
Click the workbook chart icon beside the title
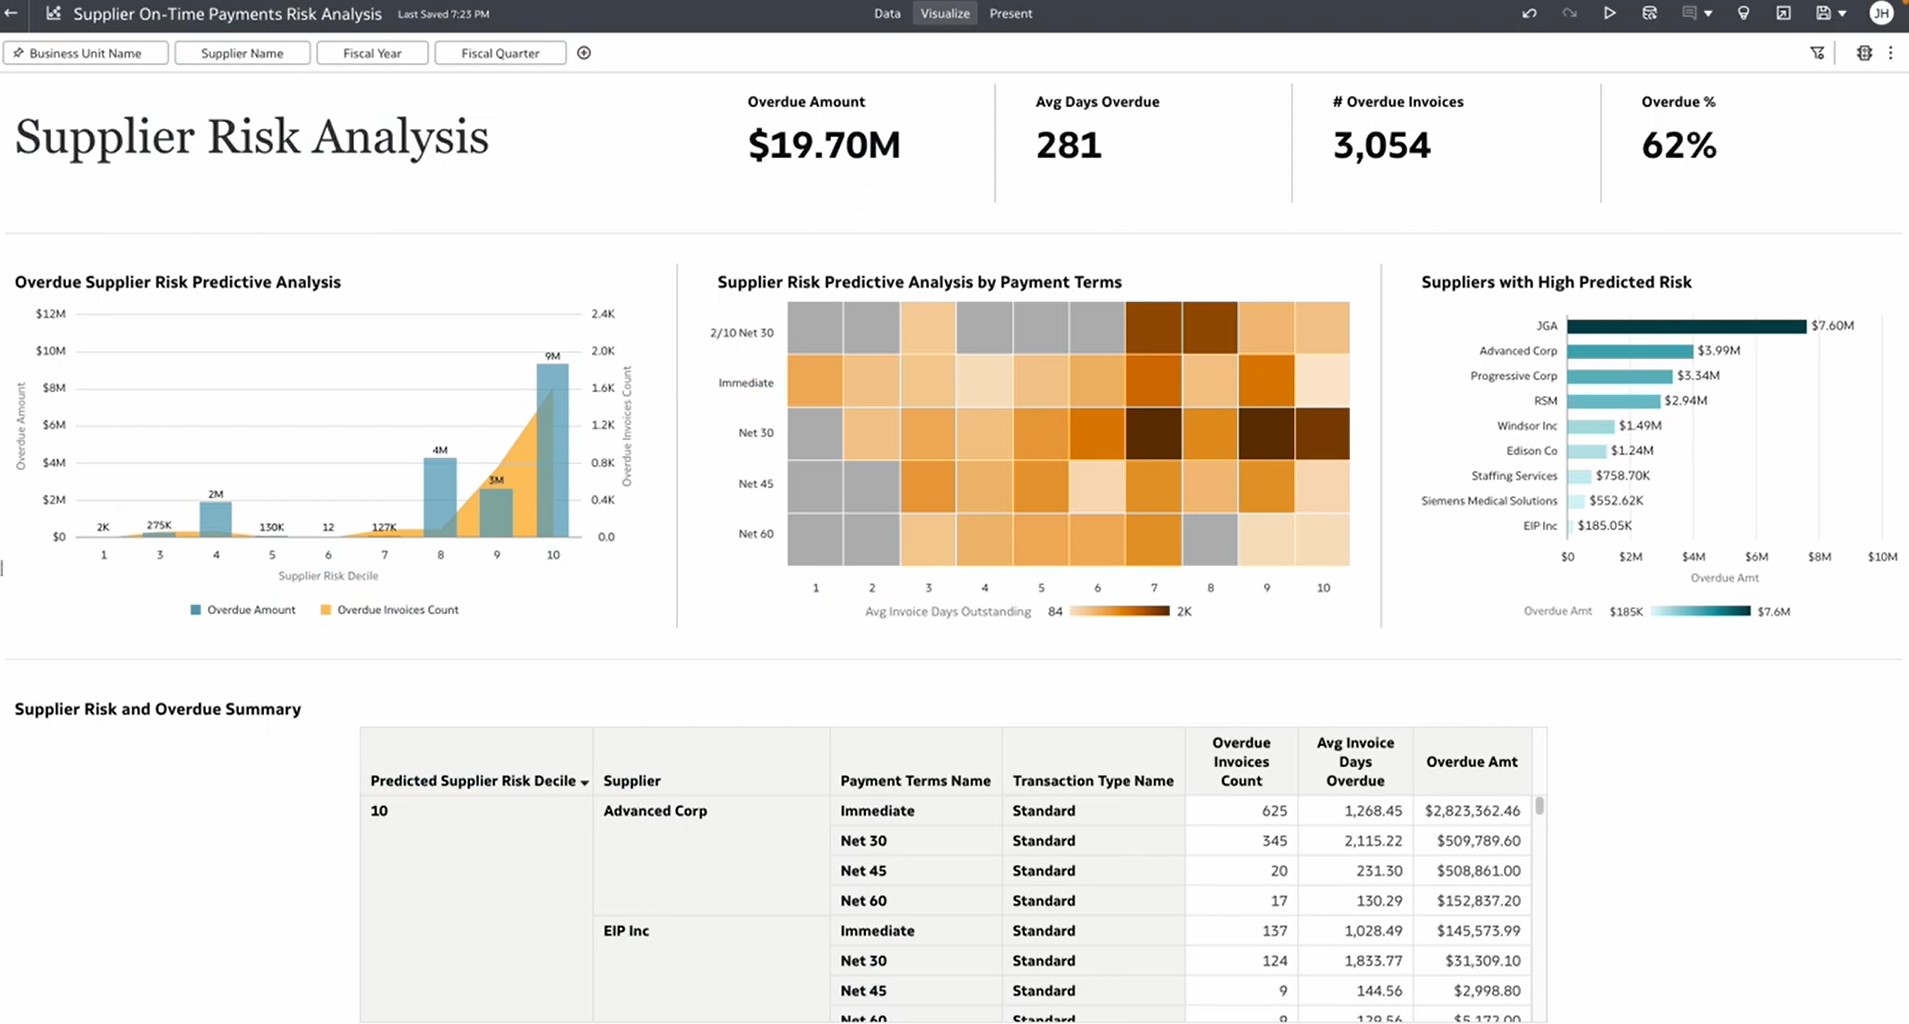54,14
